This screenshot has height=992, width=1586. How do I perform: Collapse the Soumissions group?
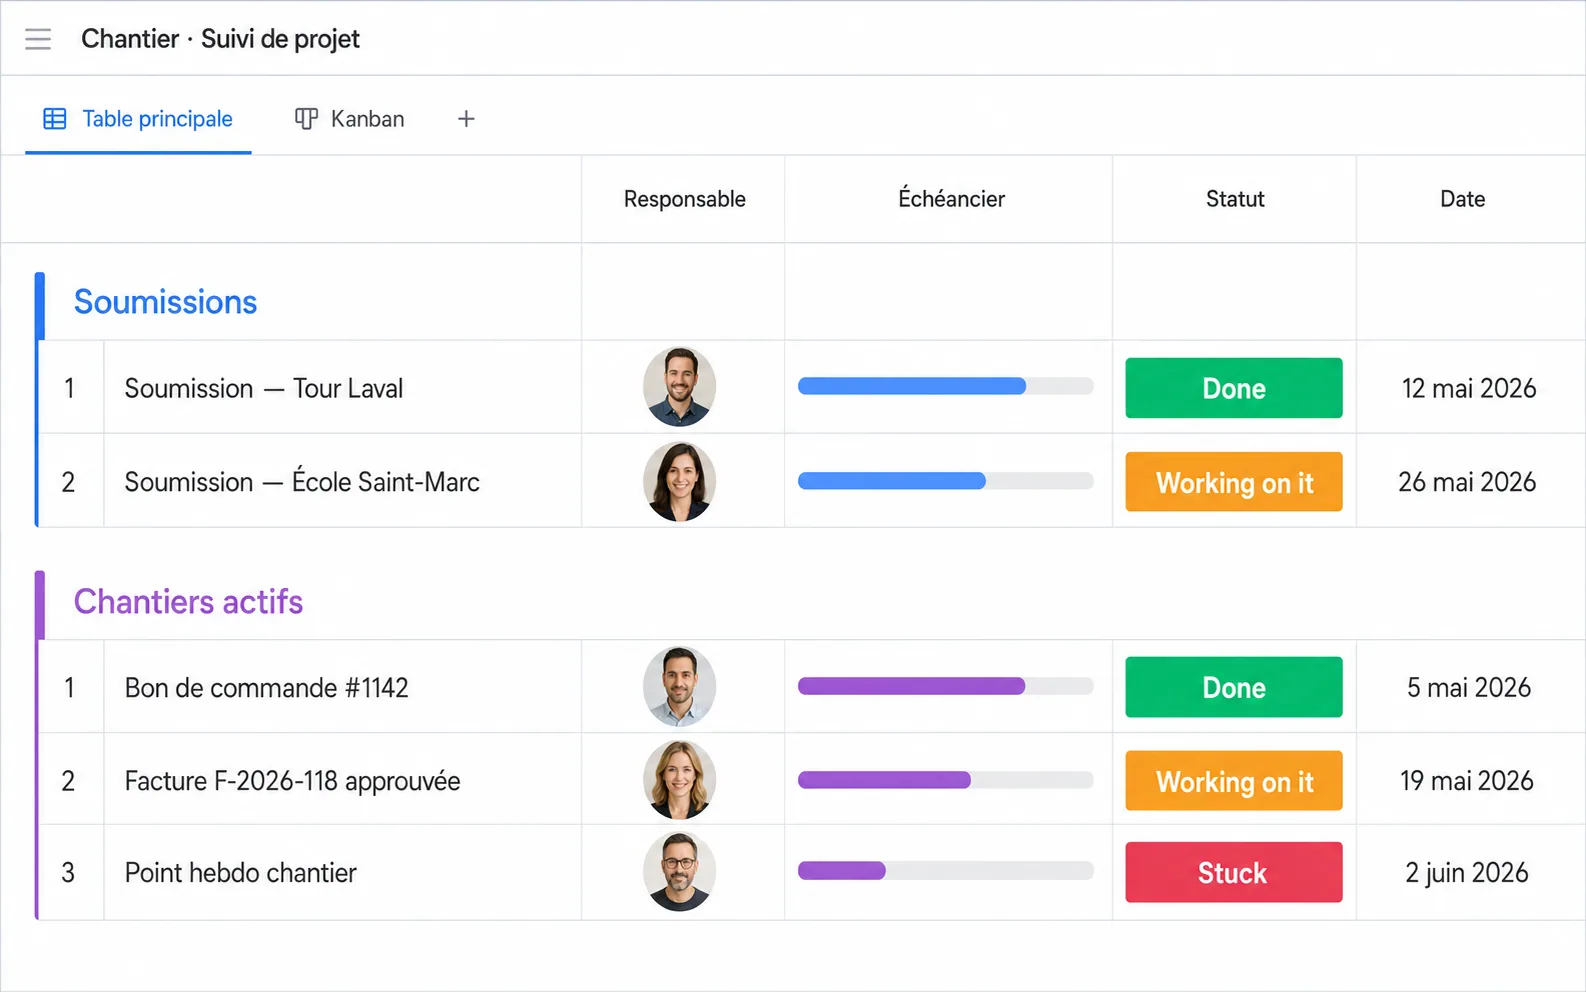click(x=165, y=302)
